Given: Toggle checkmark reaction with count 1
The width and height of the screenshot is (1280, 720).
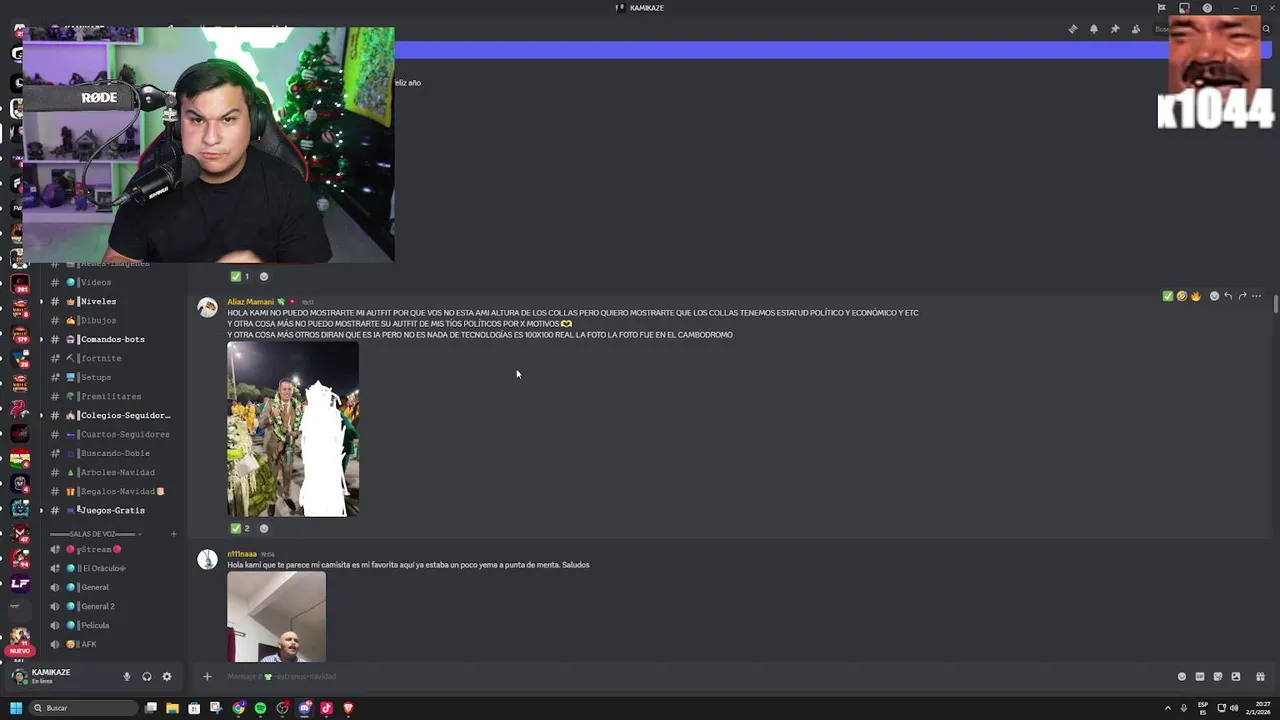Looking at the screenshot, I should tap(240, 276).
